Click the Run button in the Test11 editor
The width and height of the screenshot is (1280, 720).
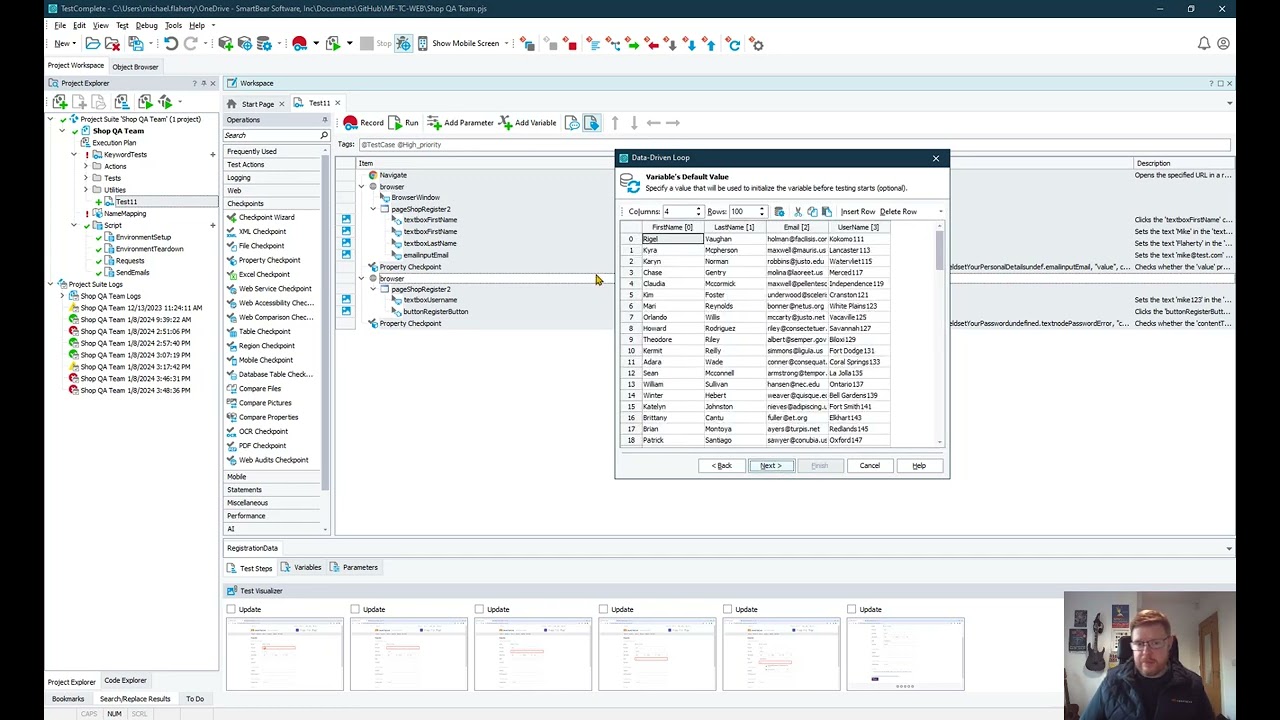[404, 123]
